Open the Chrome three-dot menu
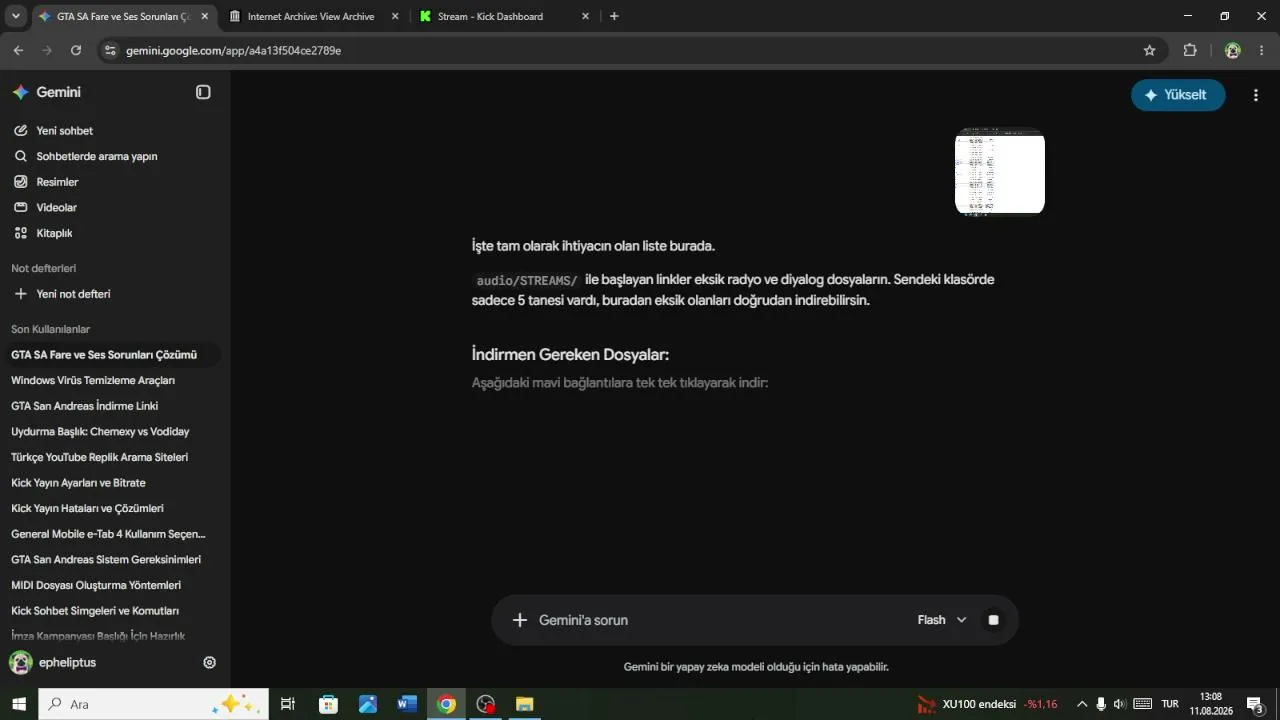Screen dimensions: 1280x720 pos(1260,50)
